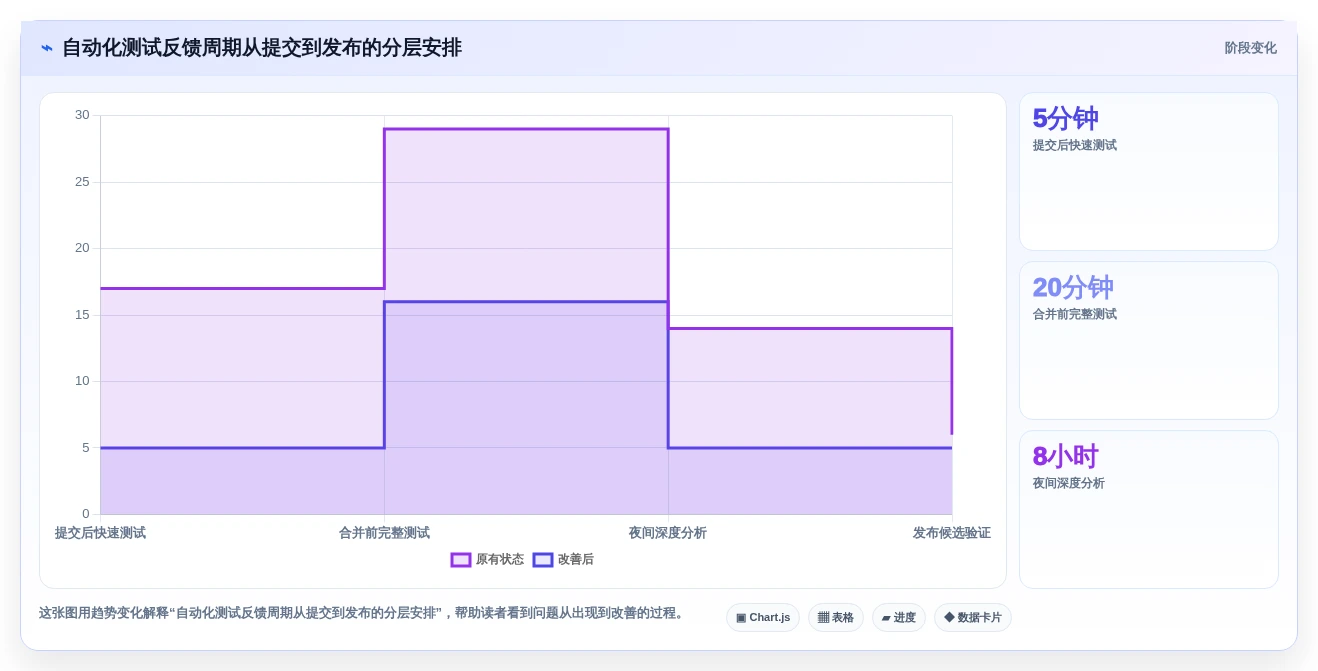Open the 8小时 夜间深度分析 card
The image size is (1318, 671).
coord(1149,509)
